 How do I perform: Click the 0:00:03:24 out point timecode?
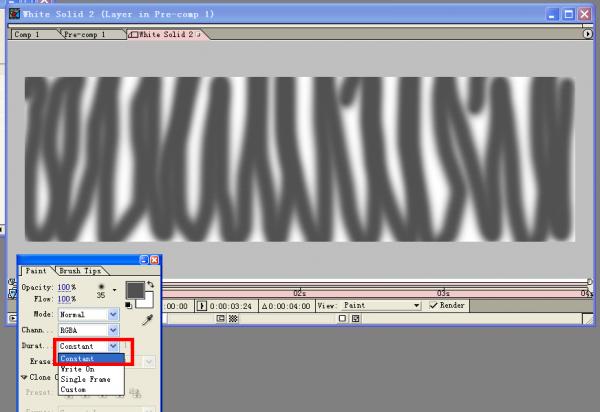coord(231,306)
